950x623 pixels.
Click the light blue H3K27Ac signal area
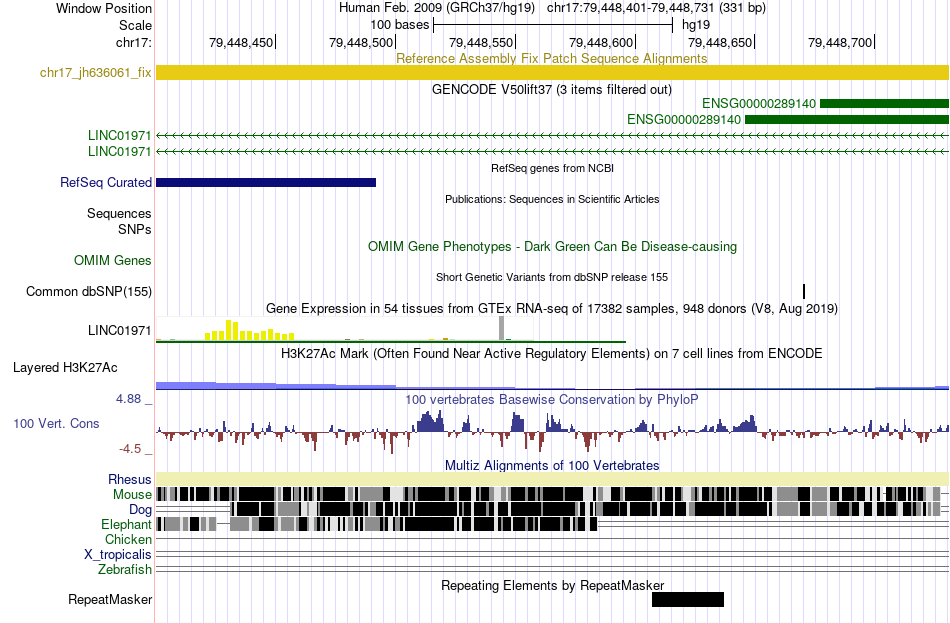pos(552,385)
